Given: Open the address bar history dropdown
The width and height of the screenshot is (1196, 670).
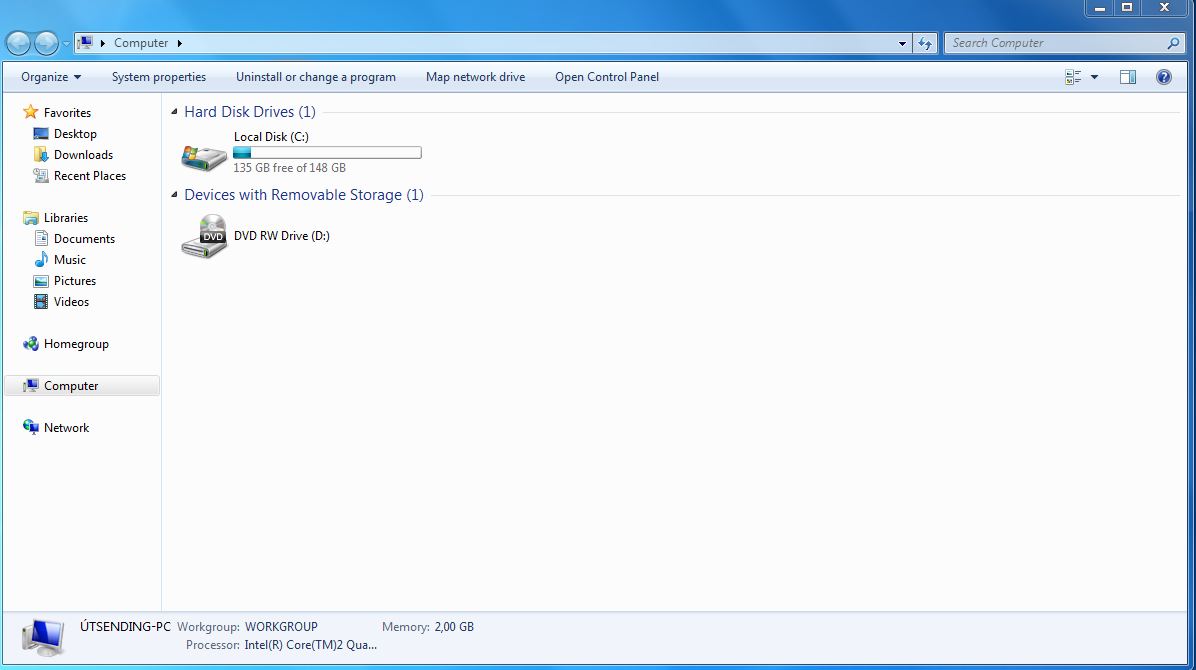Looking at the screenshot, I should pyautogui.click(x=902, y=42).
